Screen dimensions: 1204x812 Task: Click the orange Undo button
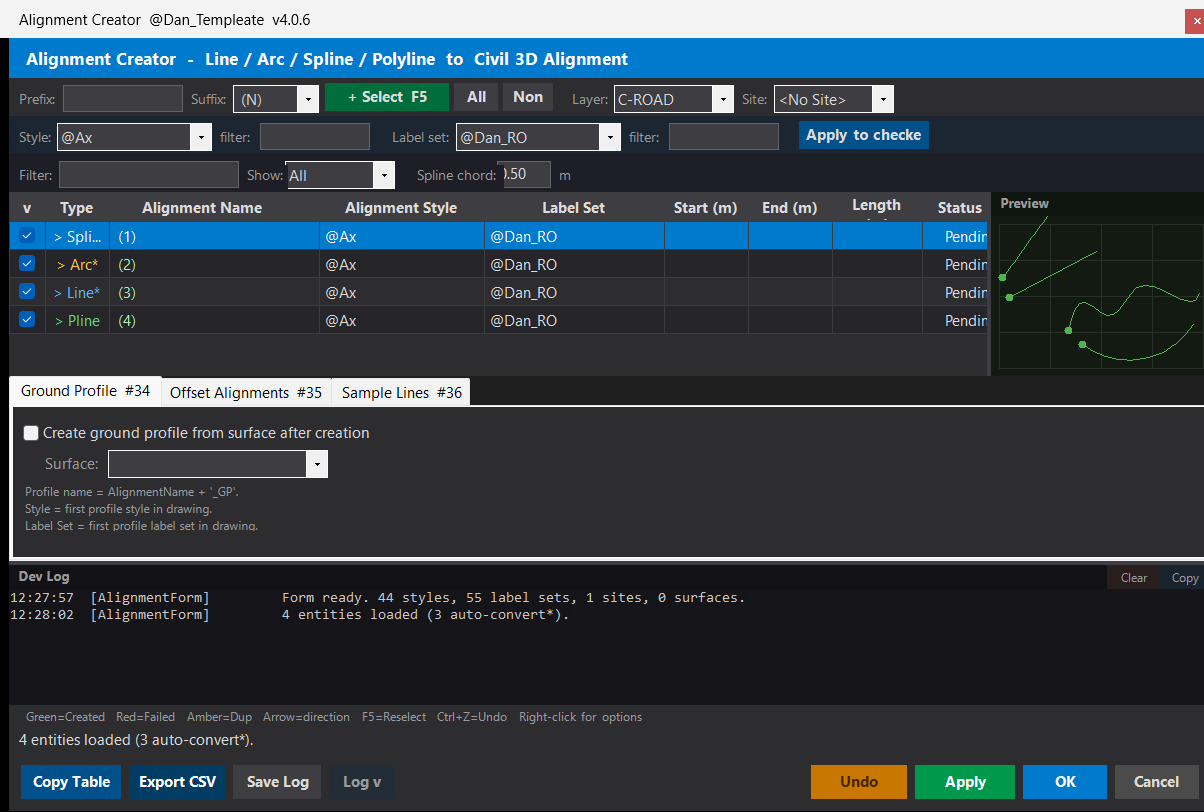coord(859,782)
